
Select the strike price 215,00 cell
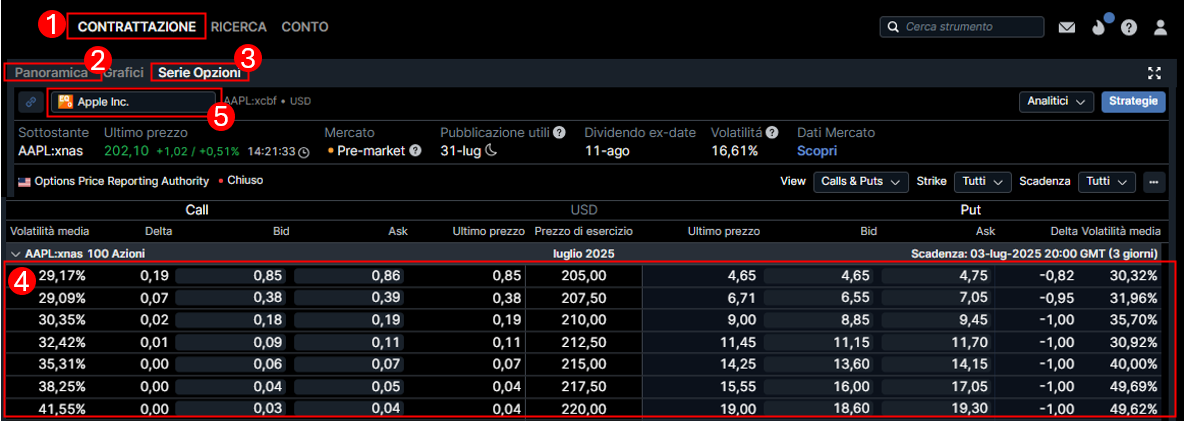pos(584,363)
